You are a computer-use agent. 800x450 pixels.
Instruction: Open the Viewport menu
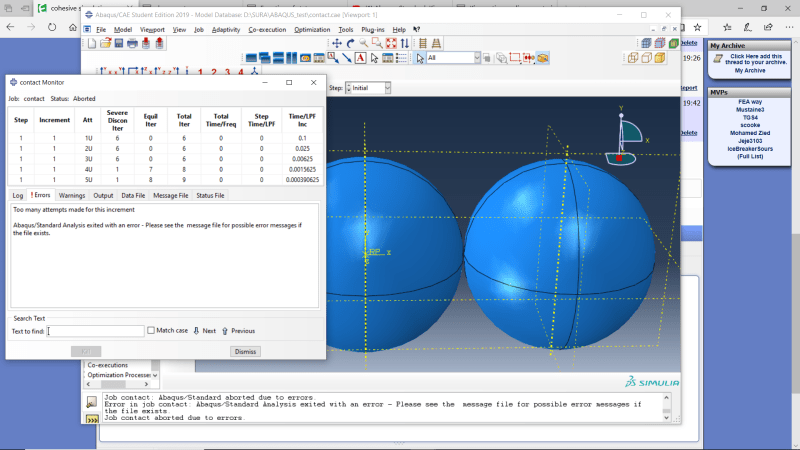152,30
